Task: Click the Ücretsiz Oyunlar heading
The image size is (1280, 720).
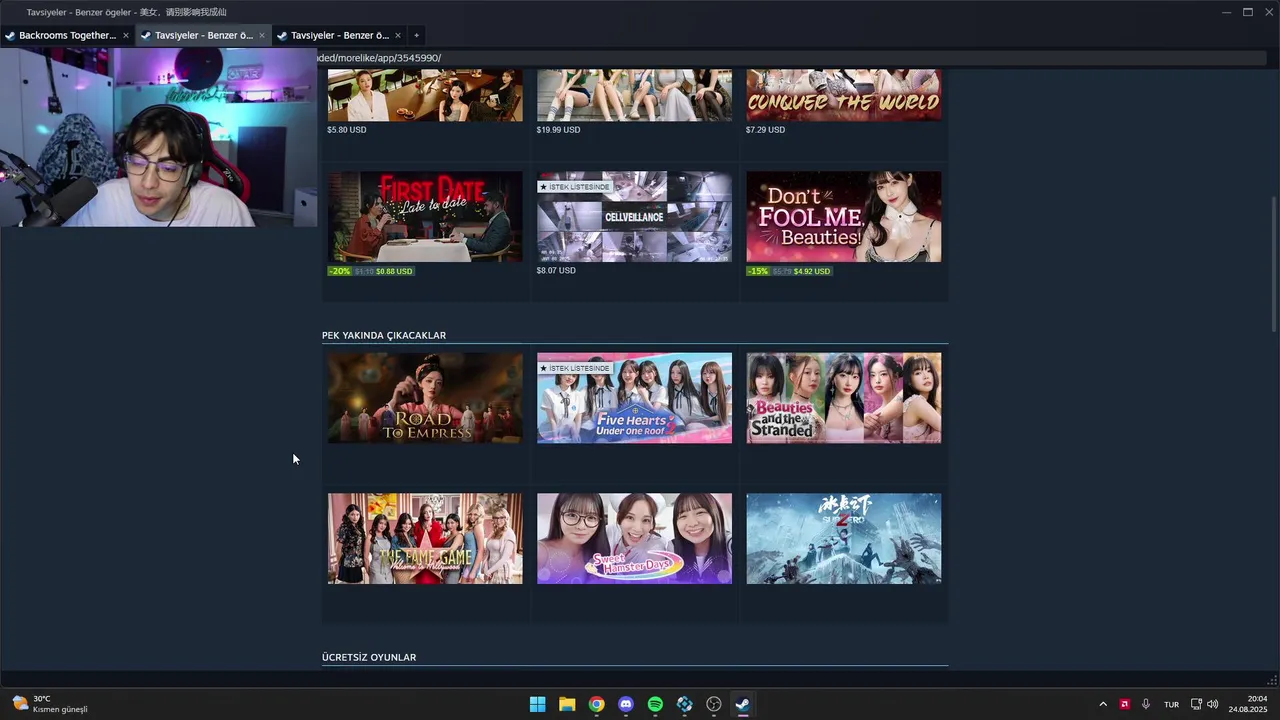Action: coord(369,657)
